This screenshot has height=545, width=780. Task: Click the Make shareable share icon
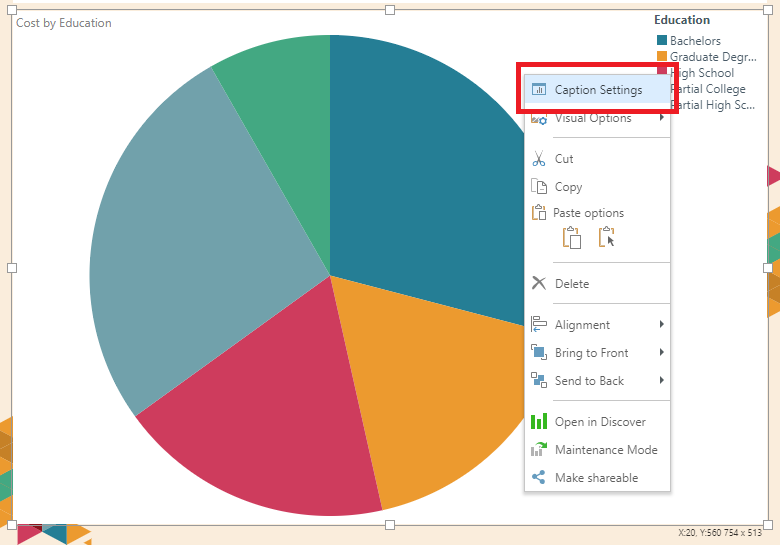(539, 478)
